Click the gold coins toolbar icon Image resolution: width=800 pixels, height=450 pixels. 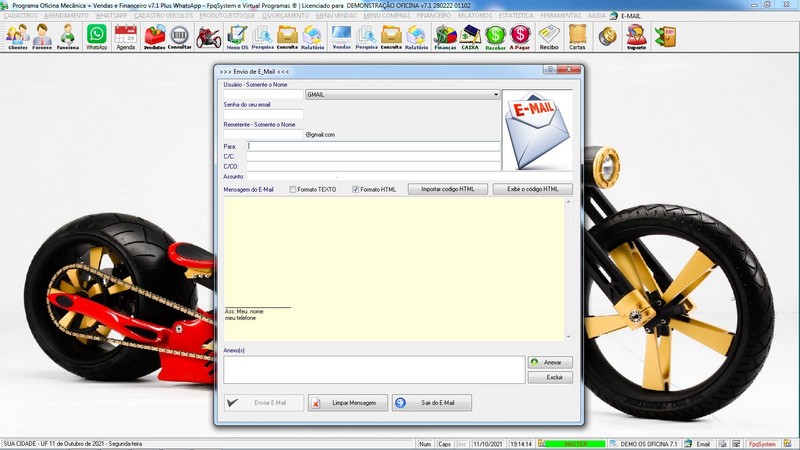click(607, 37)
